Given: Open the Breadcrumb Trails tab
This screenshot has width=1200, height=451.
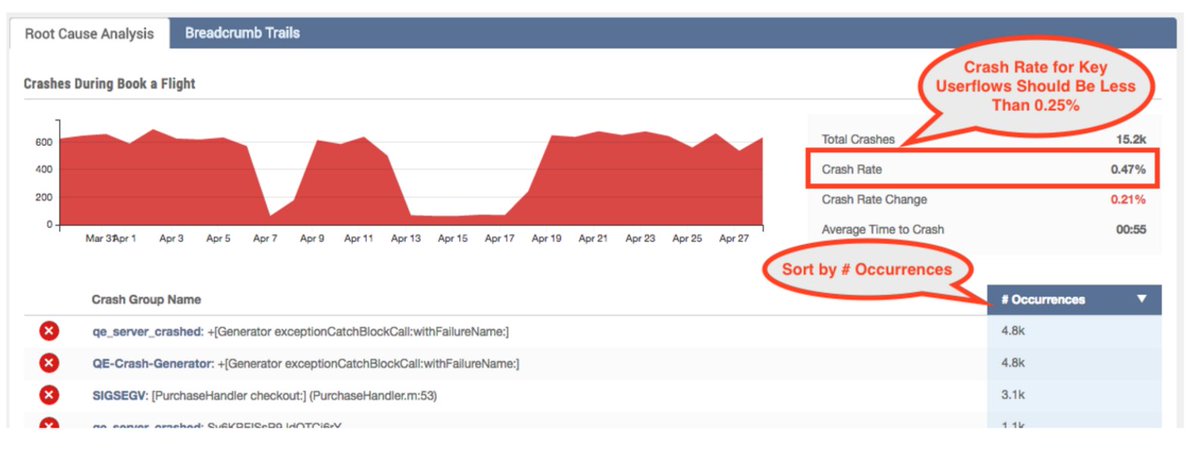Looking at the screenshot, I should (242, 33).
